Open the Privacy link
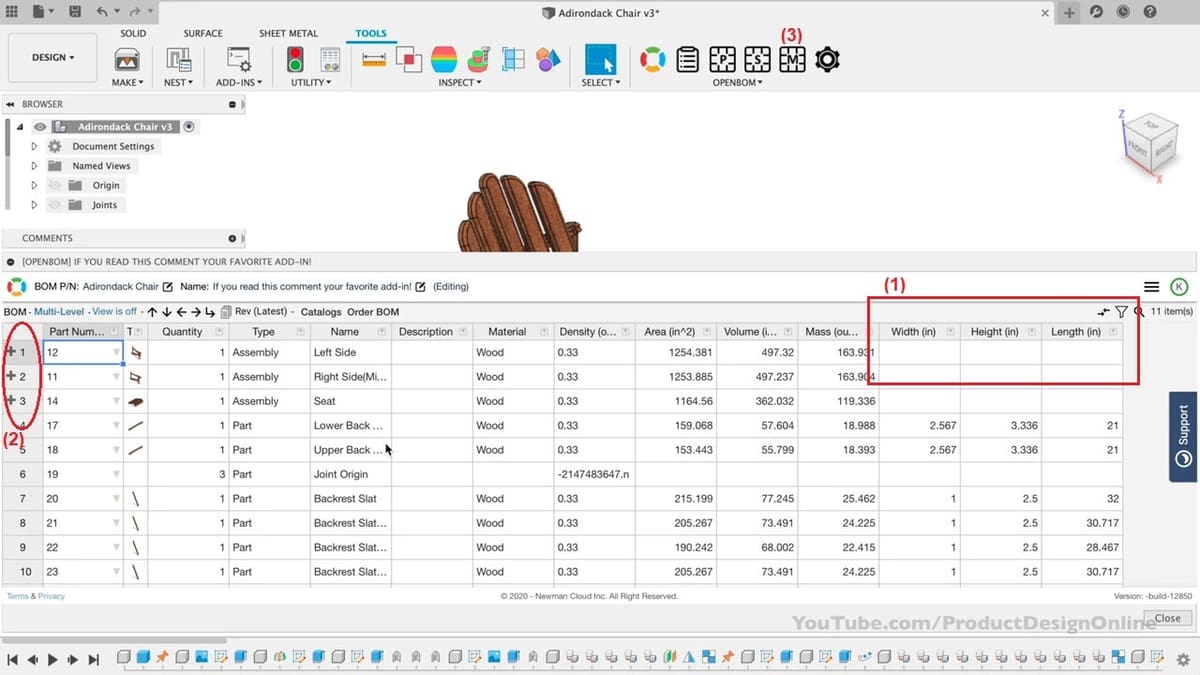This screenshot has height=675, width=1200. 51,596
